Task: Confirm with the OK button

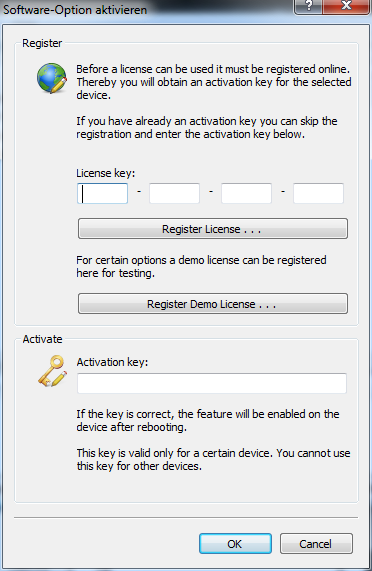Action: coord(235,544)
